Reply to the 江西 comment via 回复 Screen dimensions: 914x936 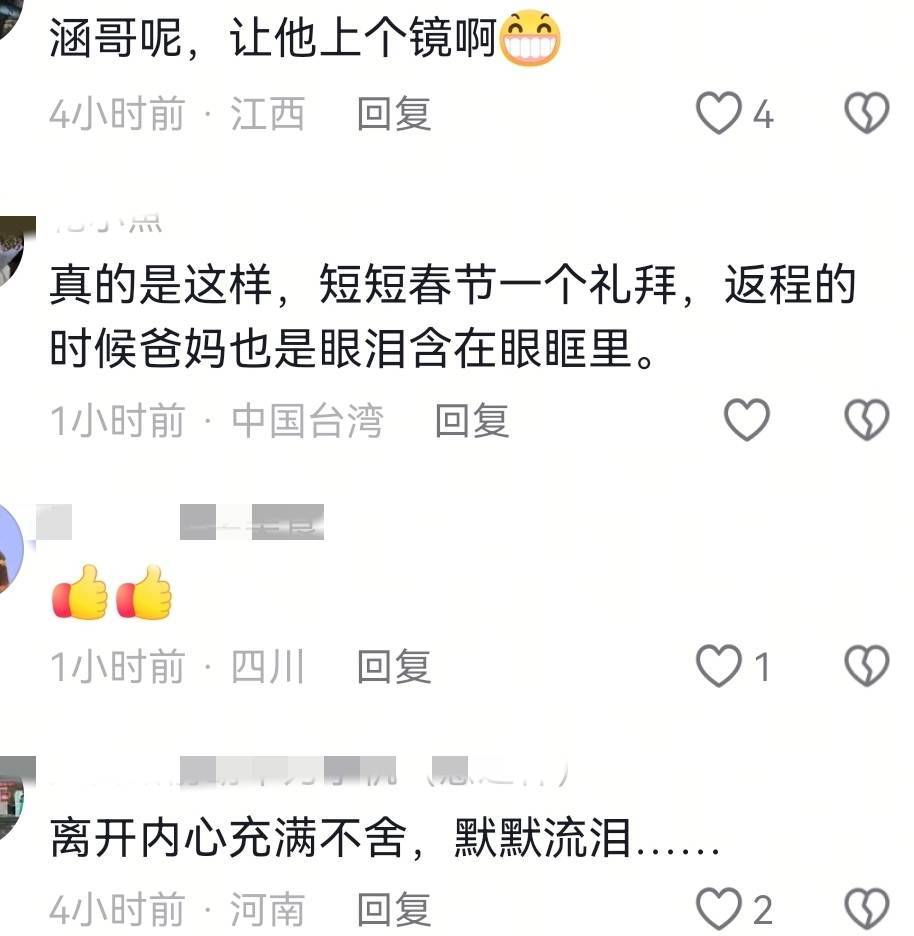click(x=393, y=113)
